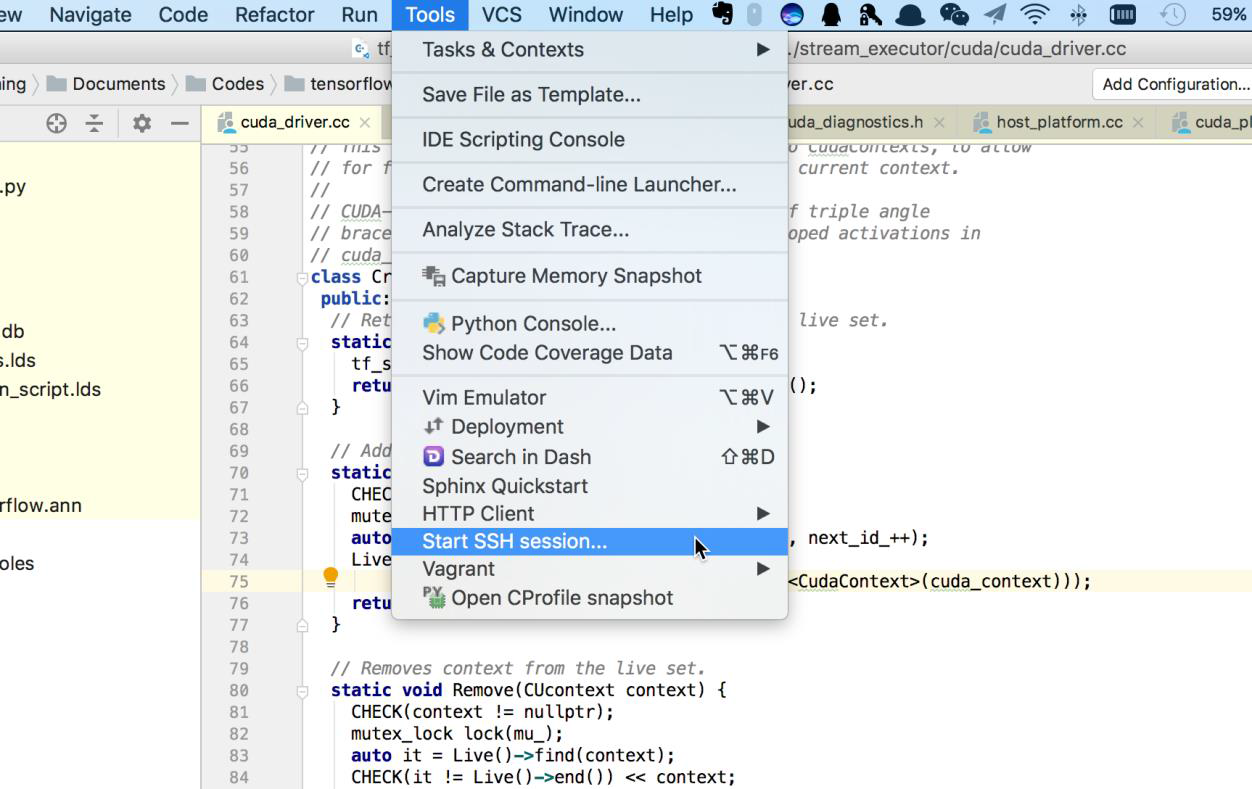Close the cuda_driver.cc tab
The width and height of the screenshot is (1252, 789).
point(365,122)
